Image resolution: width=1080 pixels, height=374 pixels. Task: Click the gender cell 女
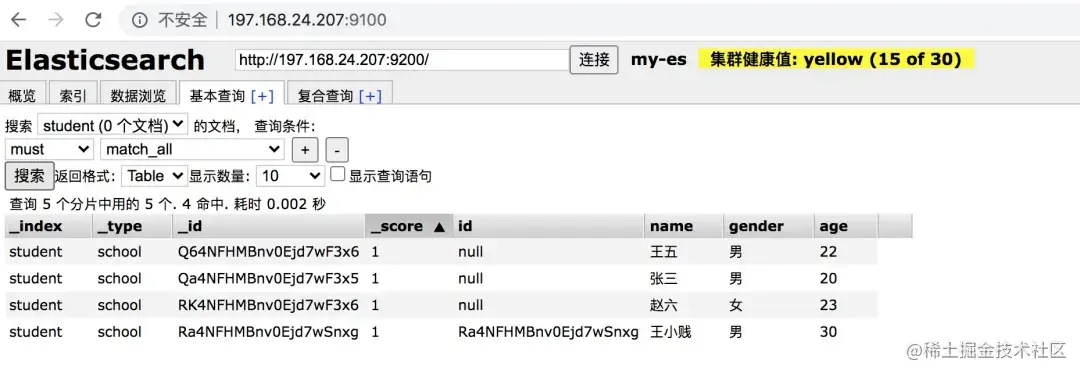point(736,305)
